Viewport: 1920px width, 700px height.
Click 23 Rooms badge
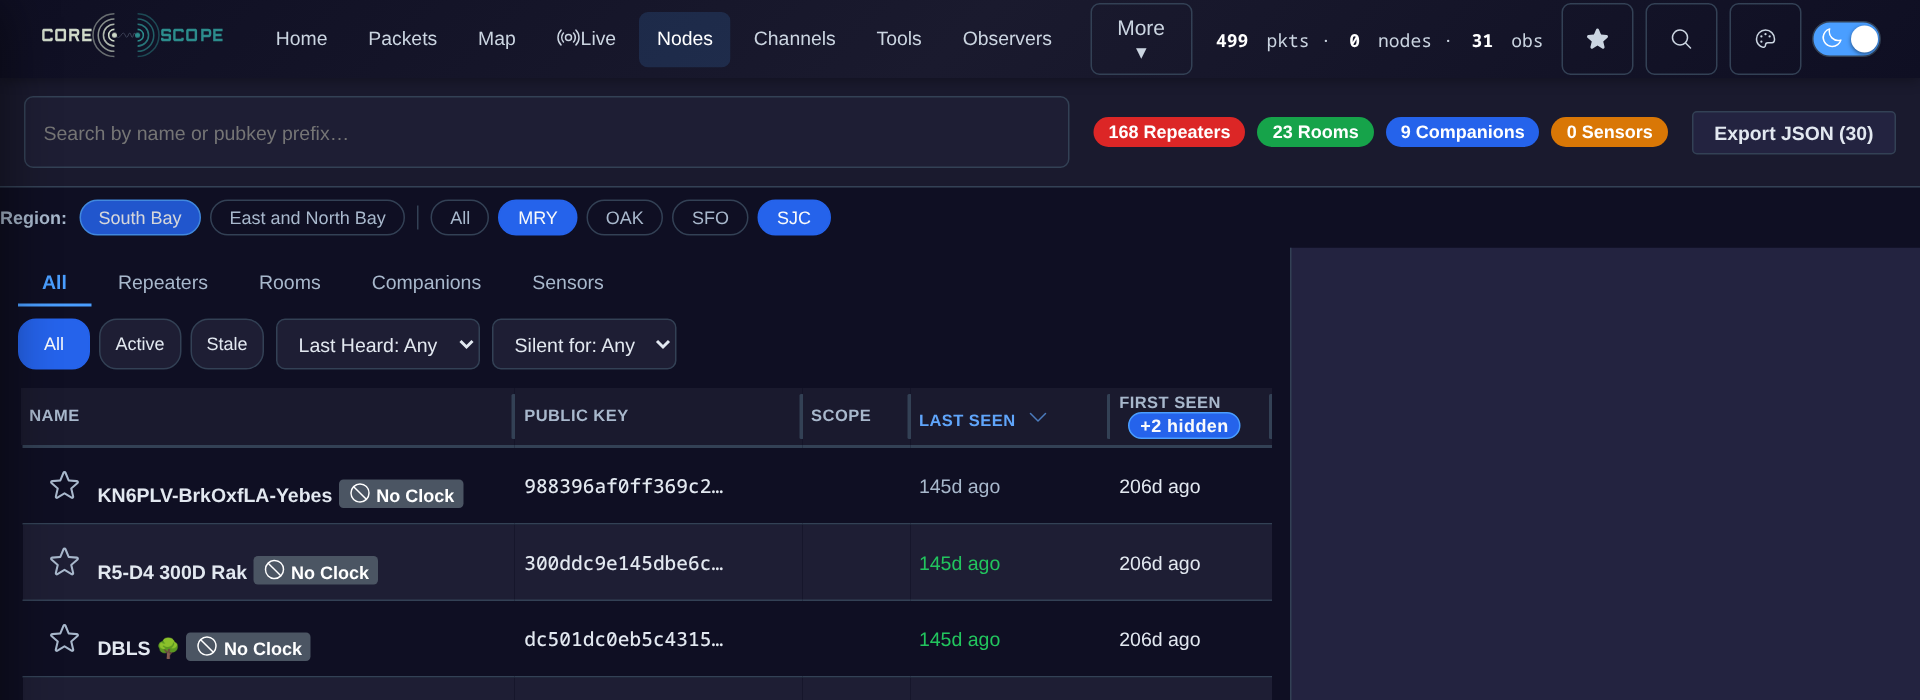click(1315, 132)
